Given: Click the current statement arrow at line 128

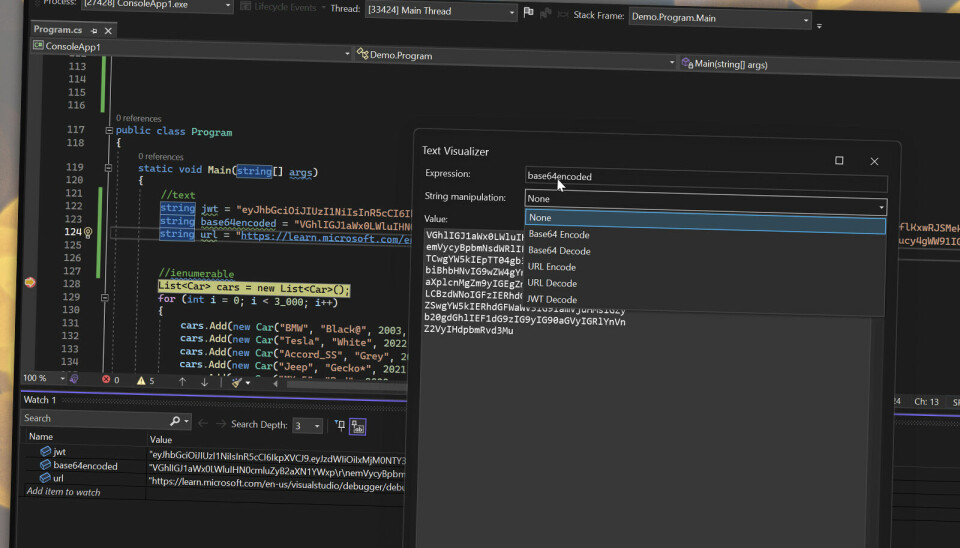Looking at the screenshot, I should point(29,282).
